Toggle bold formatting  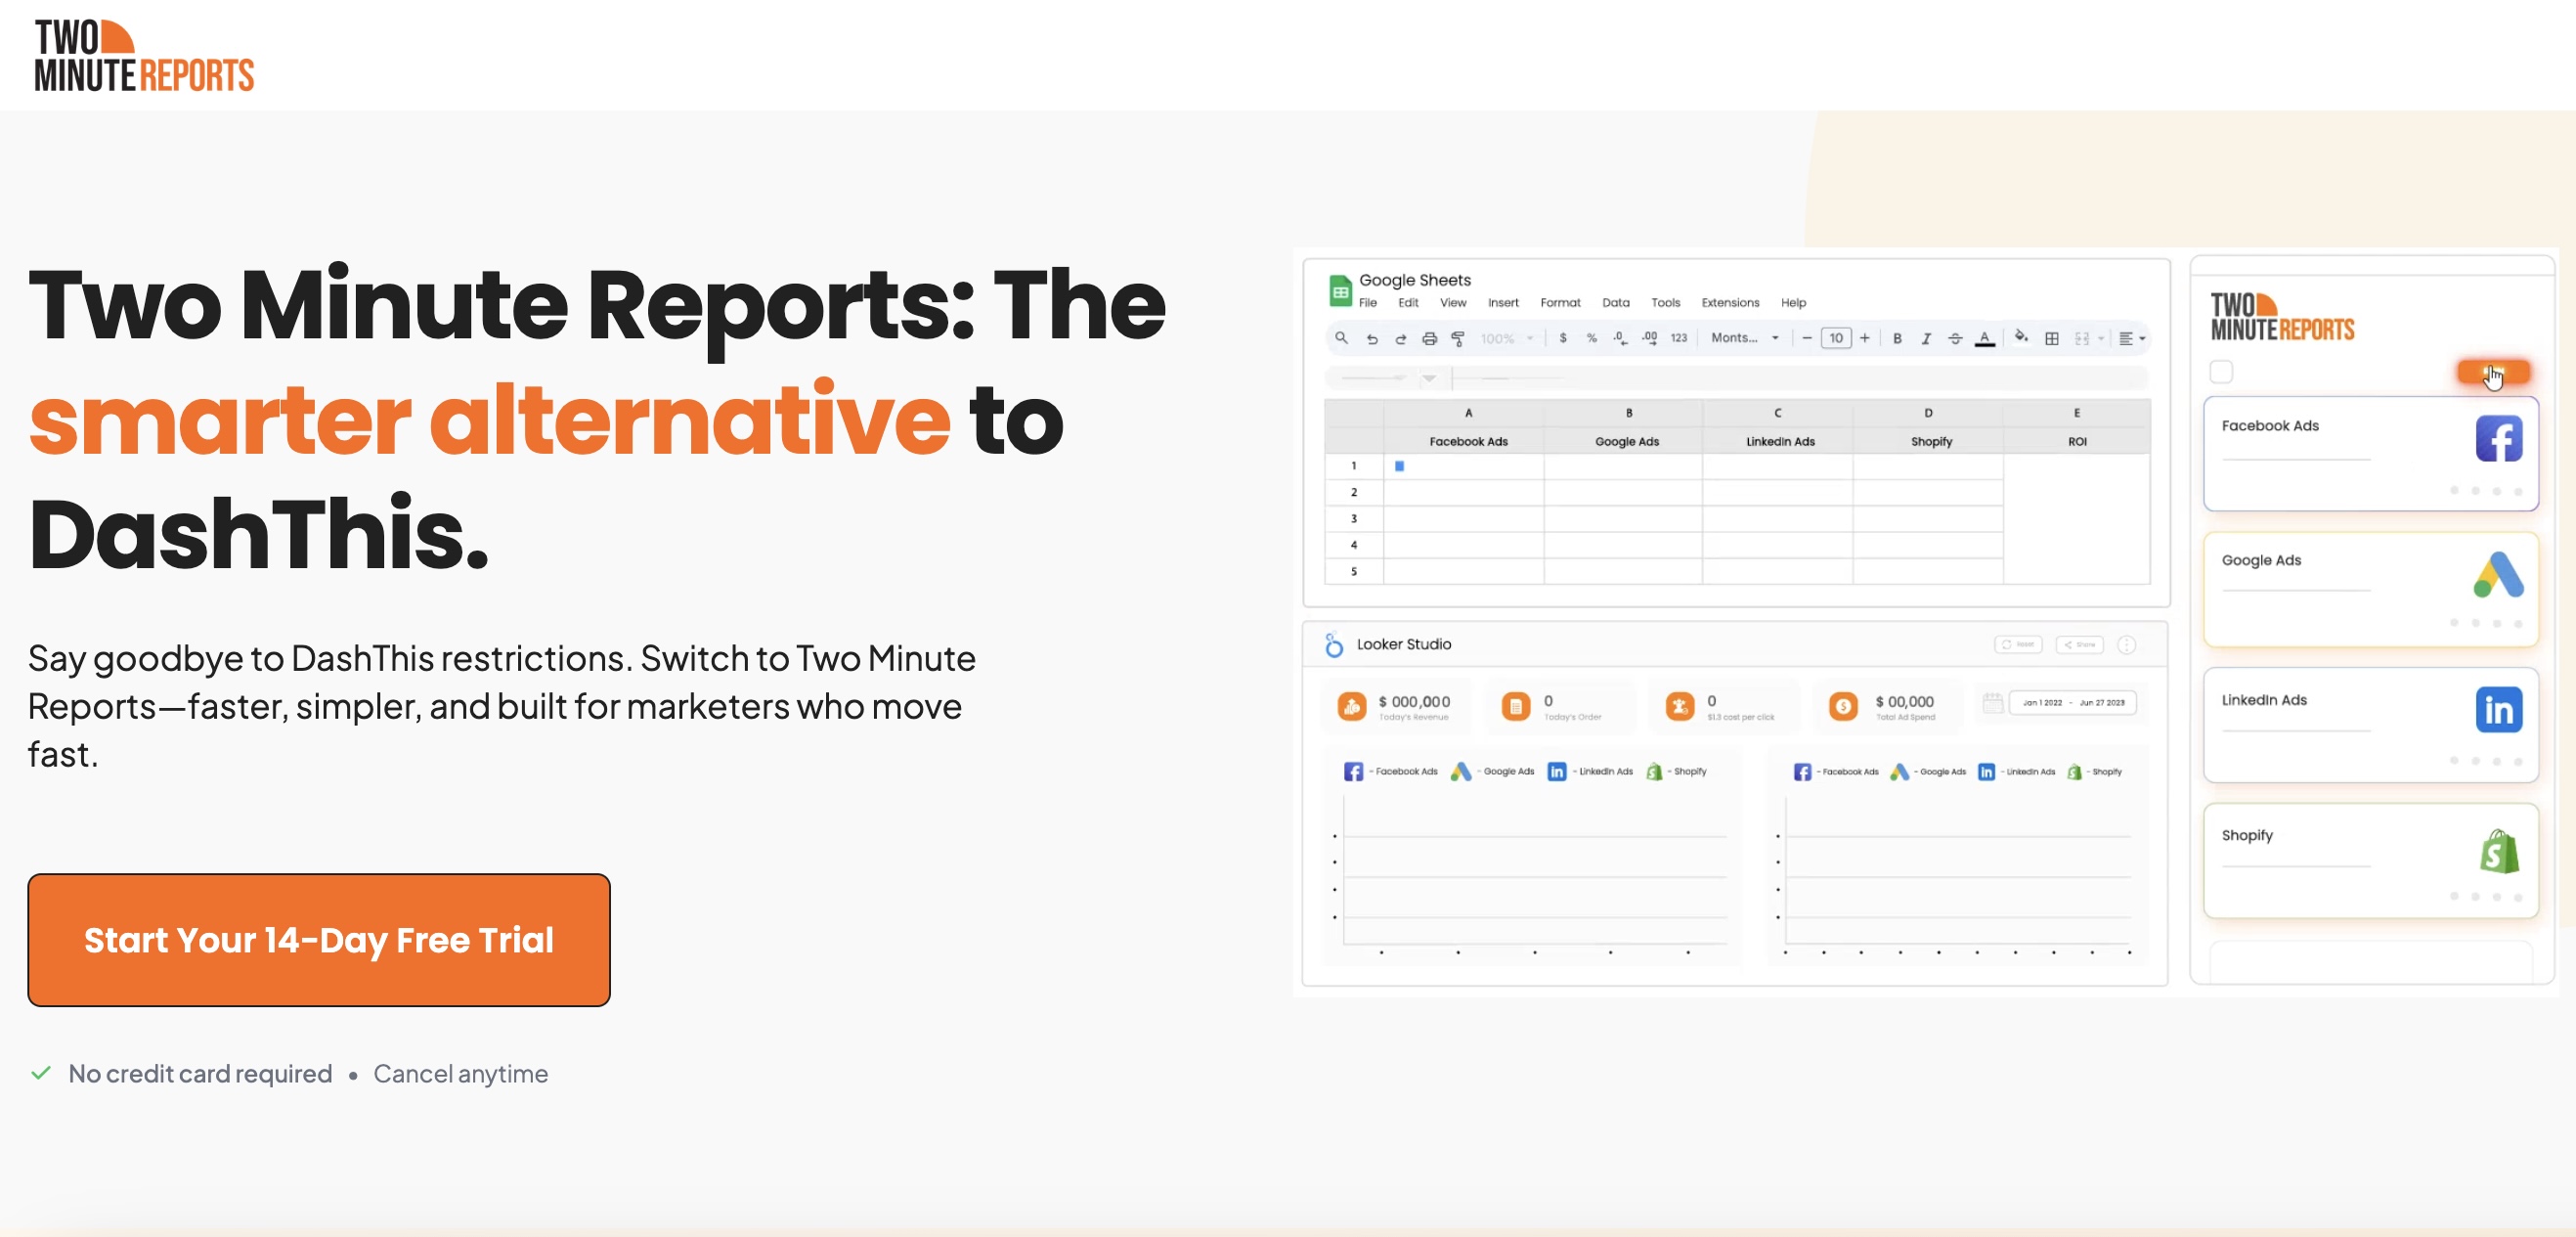tap(1897, 338)
